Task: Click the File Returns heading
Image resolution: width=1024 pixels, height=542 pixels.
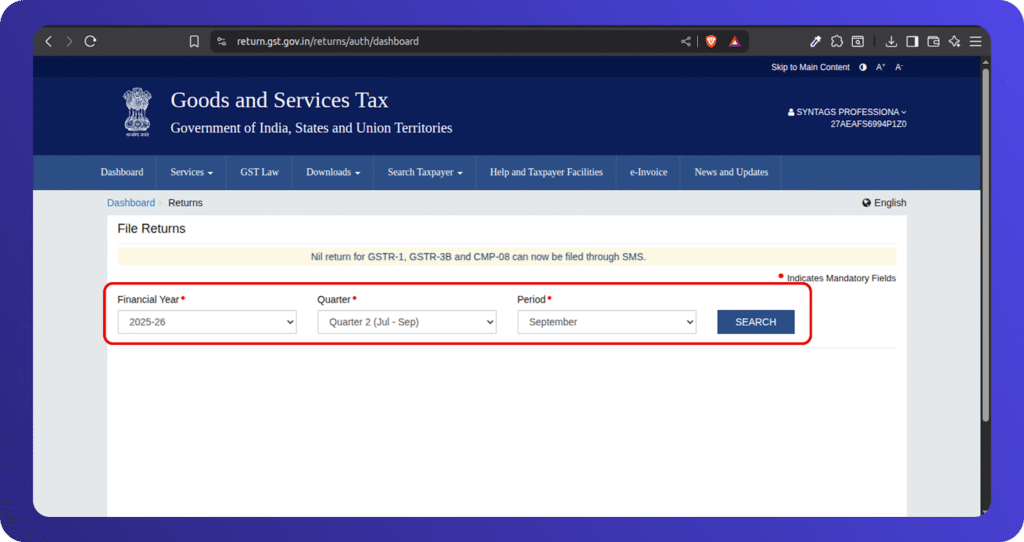Action: tap(152, 229)
